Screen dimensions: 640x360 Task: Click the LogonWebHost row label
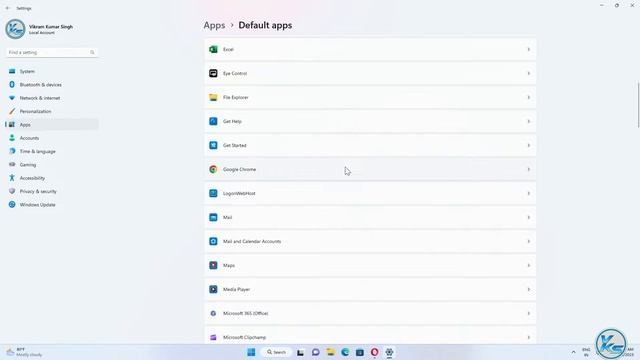239,193
